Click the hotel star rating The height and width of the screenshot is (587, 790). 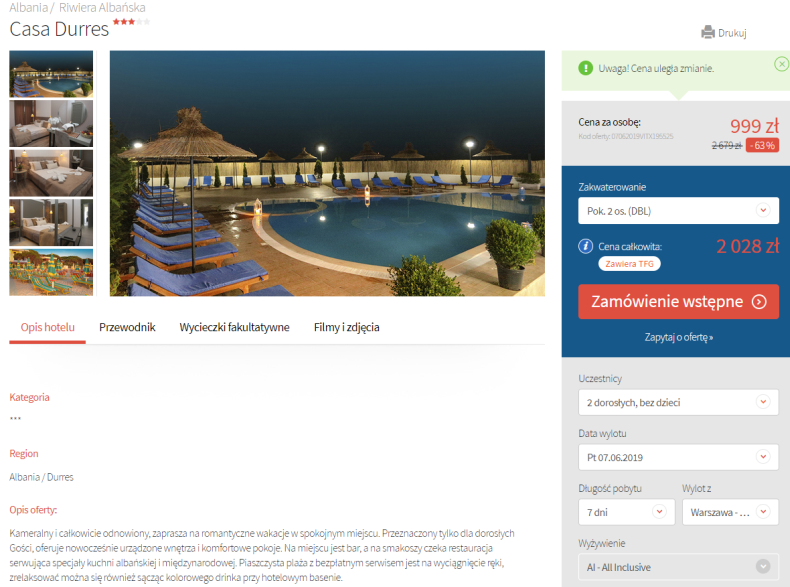tap(131, 22)
